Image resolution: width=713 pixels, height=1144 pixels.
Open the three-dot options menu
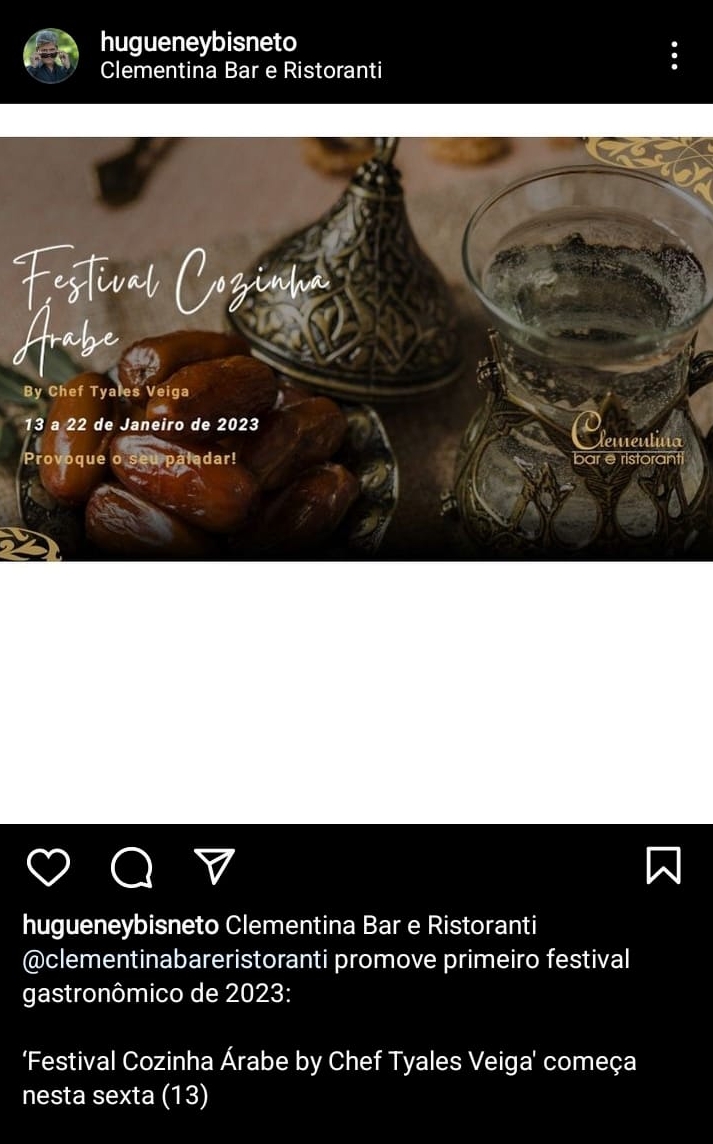[674, 55]
